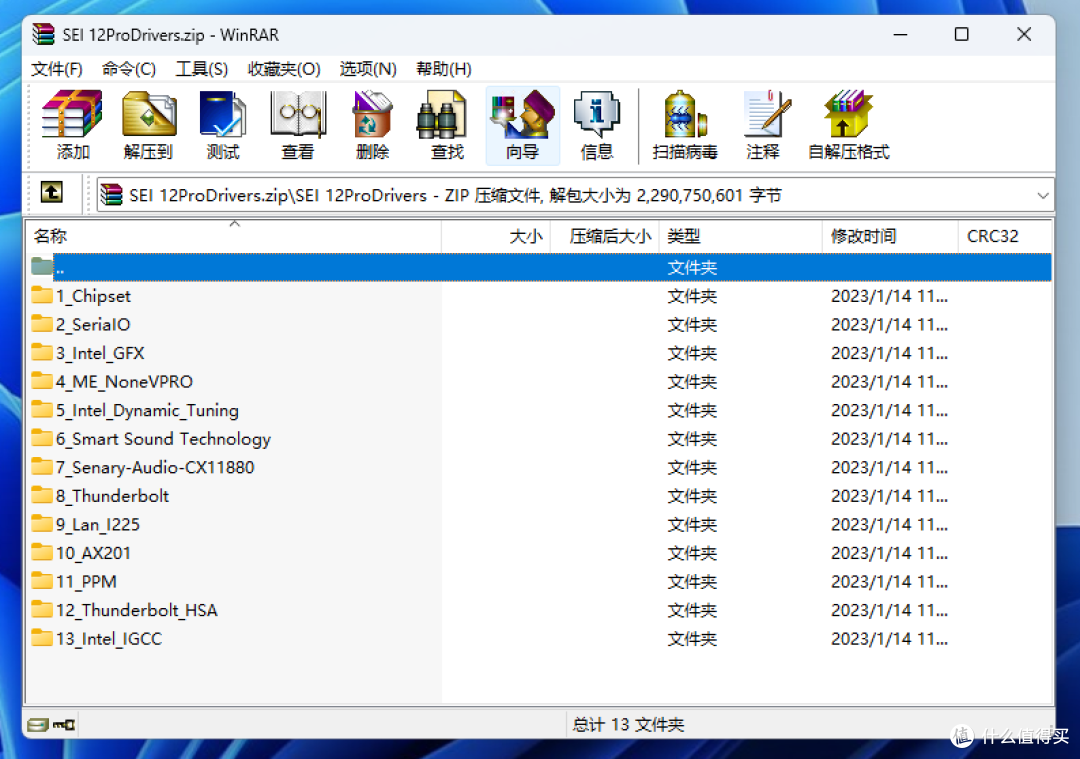Open the 帮助(H) menu
The image size is (1080, 759).
tap(444, 69)
